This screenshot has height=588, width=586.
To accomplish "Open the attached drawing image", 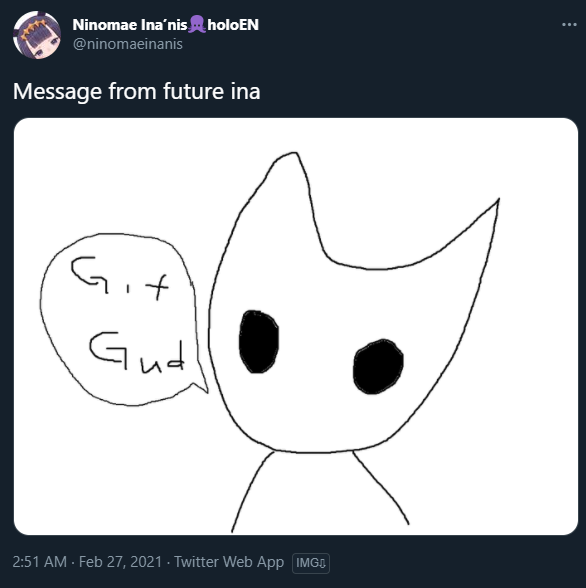I will (x=296, y=326).
